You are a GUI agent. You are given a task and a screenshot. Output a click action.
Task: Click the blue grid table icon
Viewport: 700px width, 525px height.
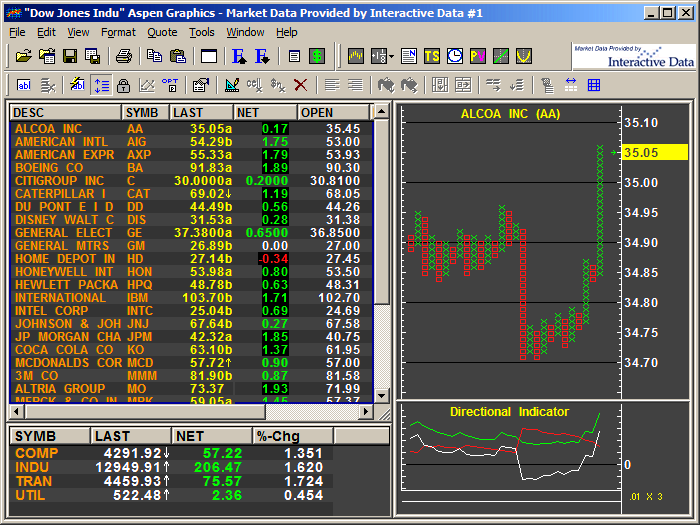594,85
